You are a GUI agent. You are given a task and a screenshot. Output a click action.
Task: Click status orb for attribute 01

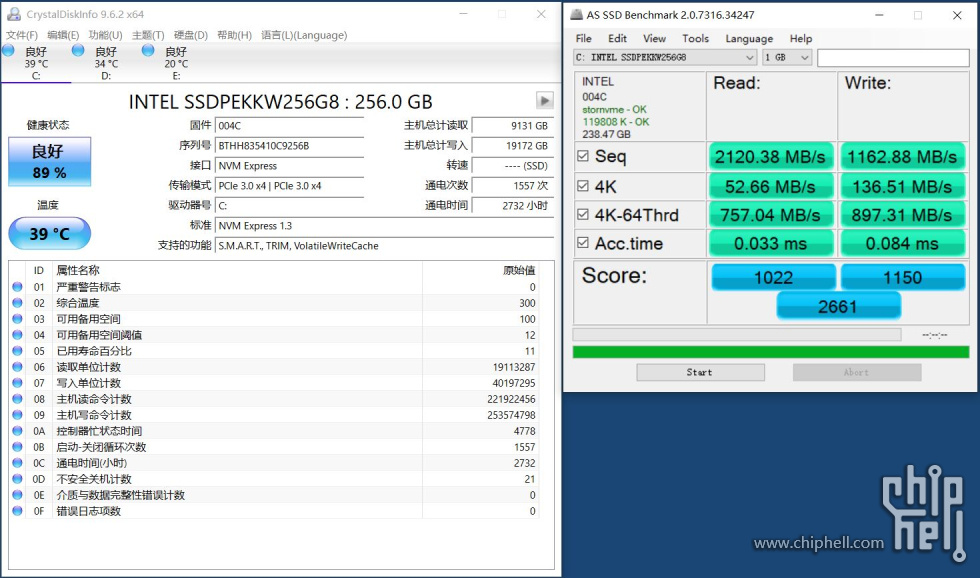click(x=18, y=287)
